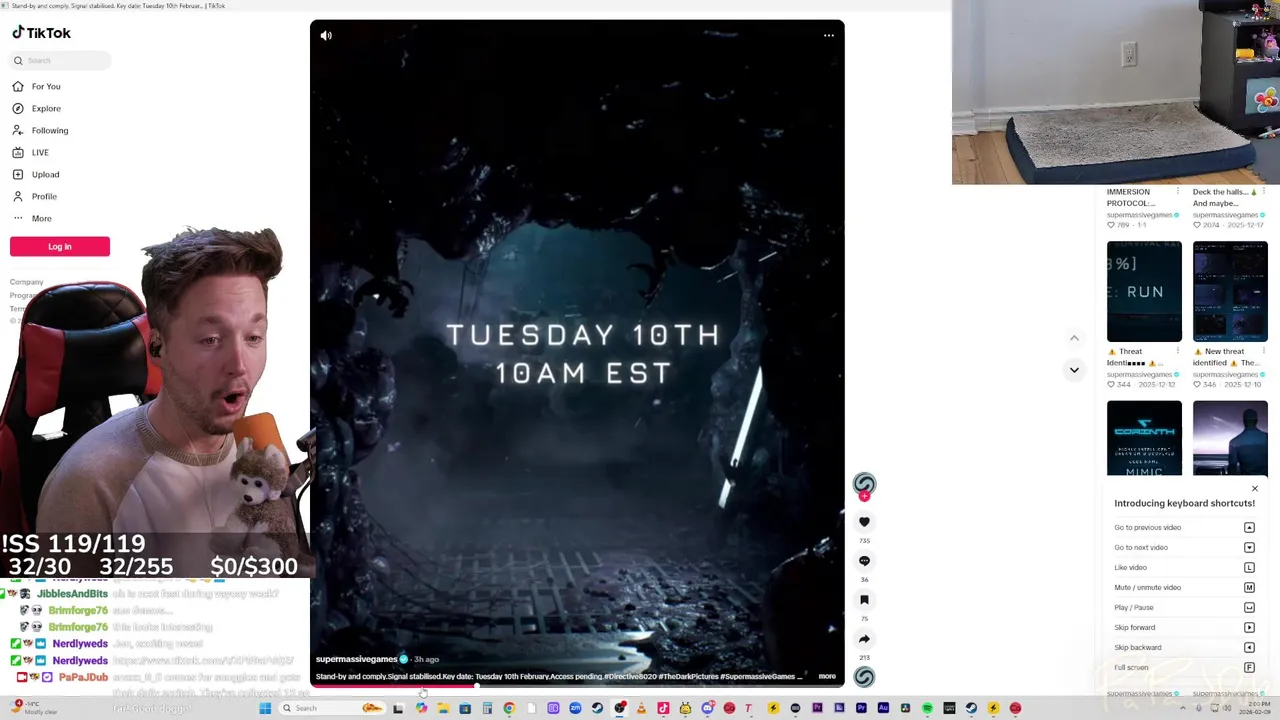
Task: Open the CORINTH MIMIC video thumbnail
Action: point(1144,438)
